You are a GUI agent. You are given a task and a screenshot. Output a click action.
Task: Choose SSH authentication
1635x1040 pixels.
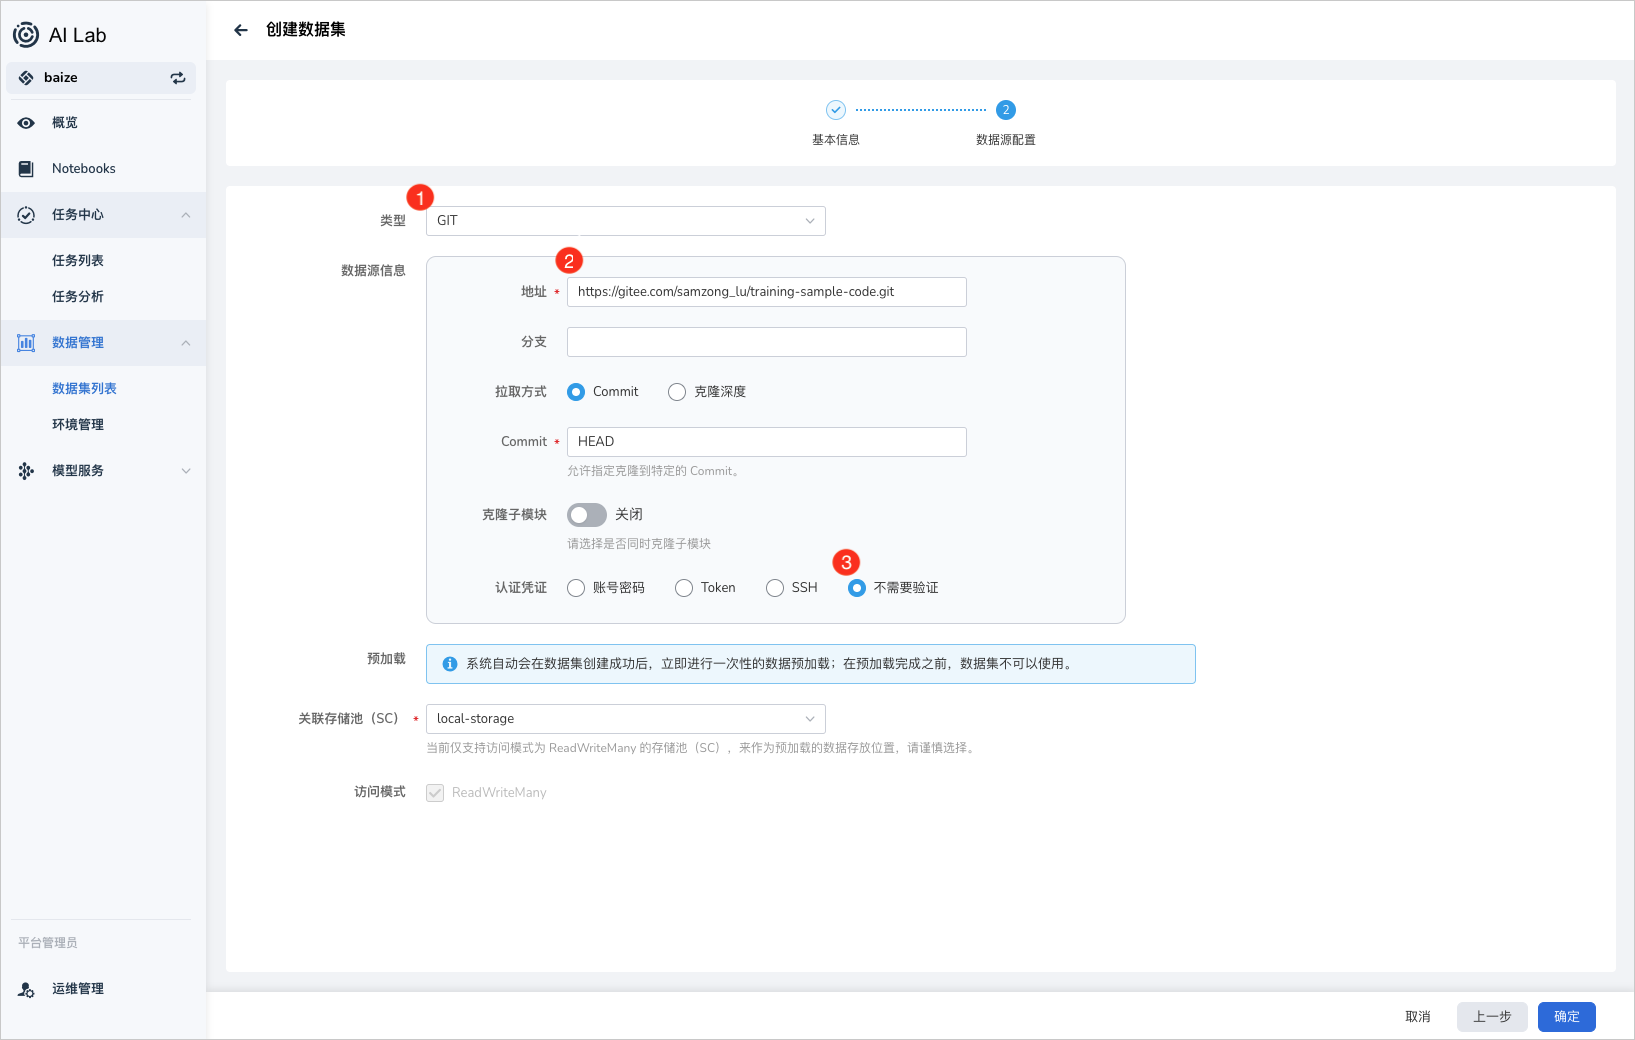775,588
